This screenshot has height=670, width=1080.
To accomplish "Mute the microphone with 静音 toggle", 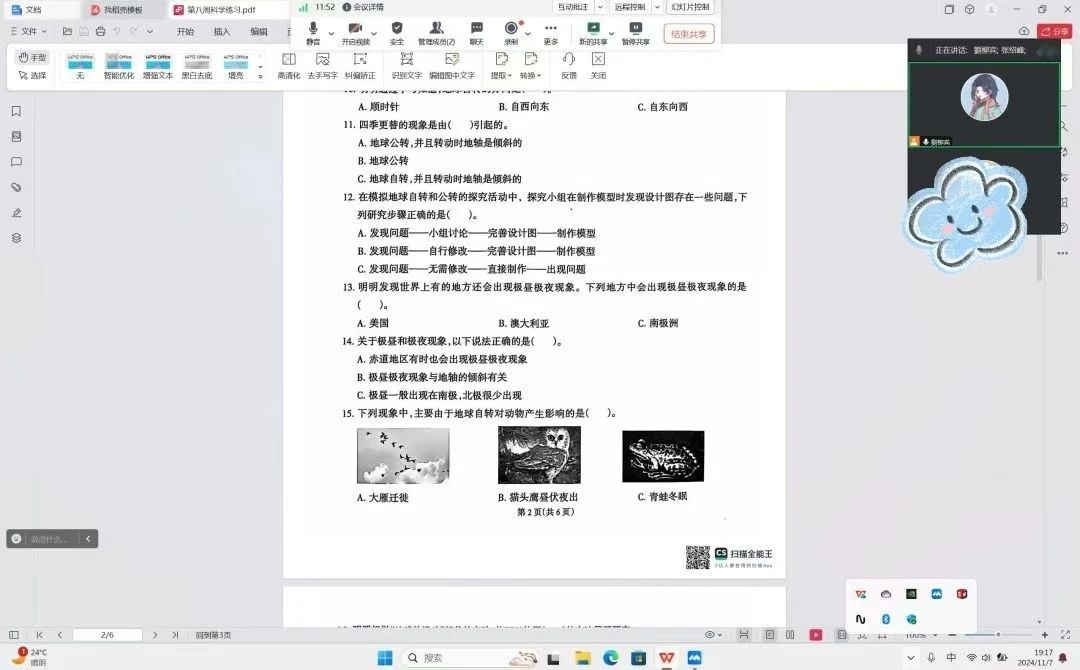I will tap(312, 33).
